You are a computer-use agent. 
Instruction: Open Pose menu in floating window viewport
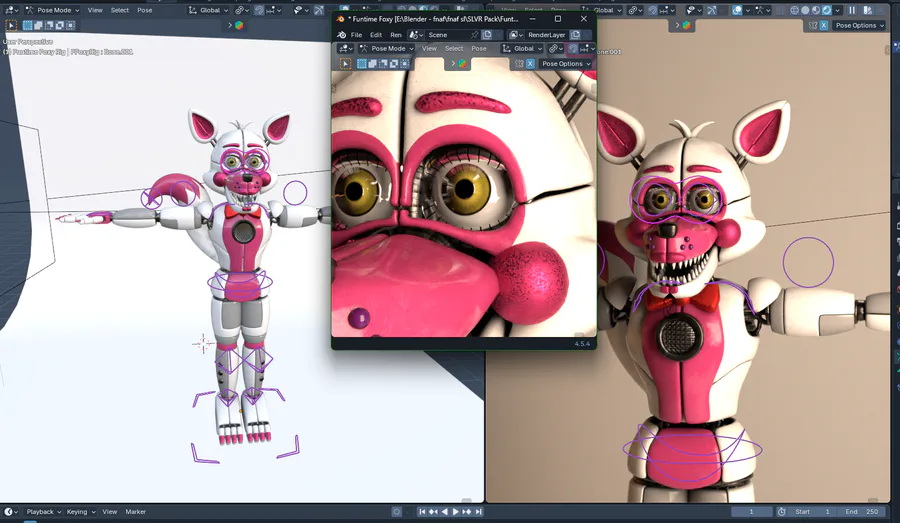tap(479, 49)
